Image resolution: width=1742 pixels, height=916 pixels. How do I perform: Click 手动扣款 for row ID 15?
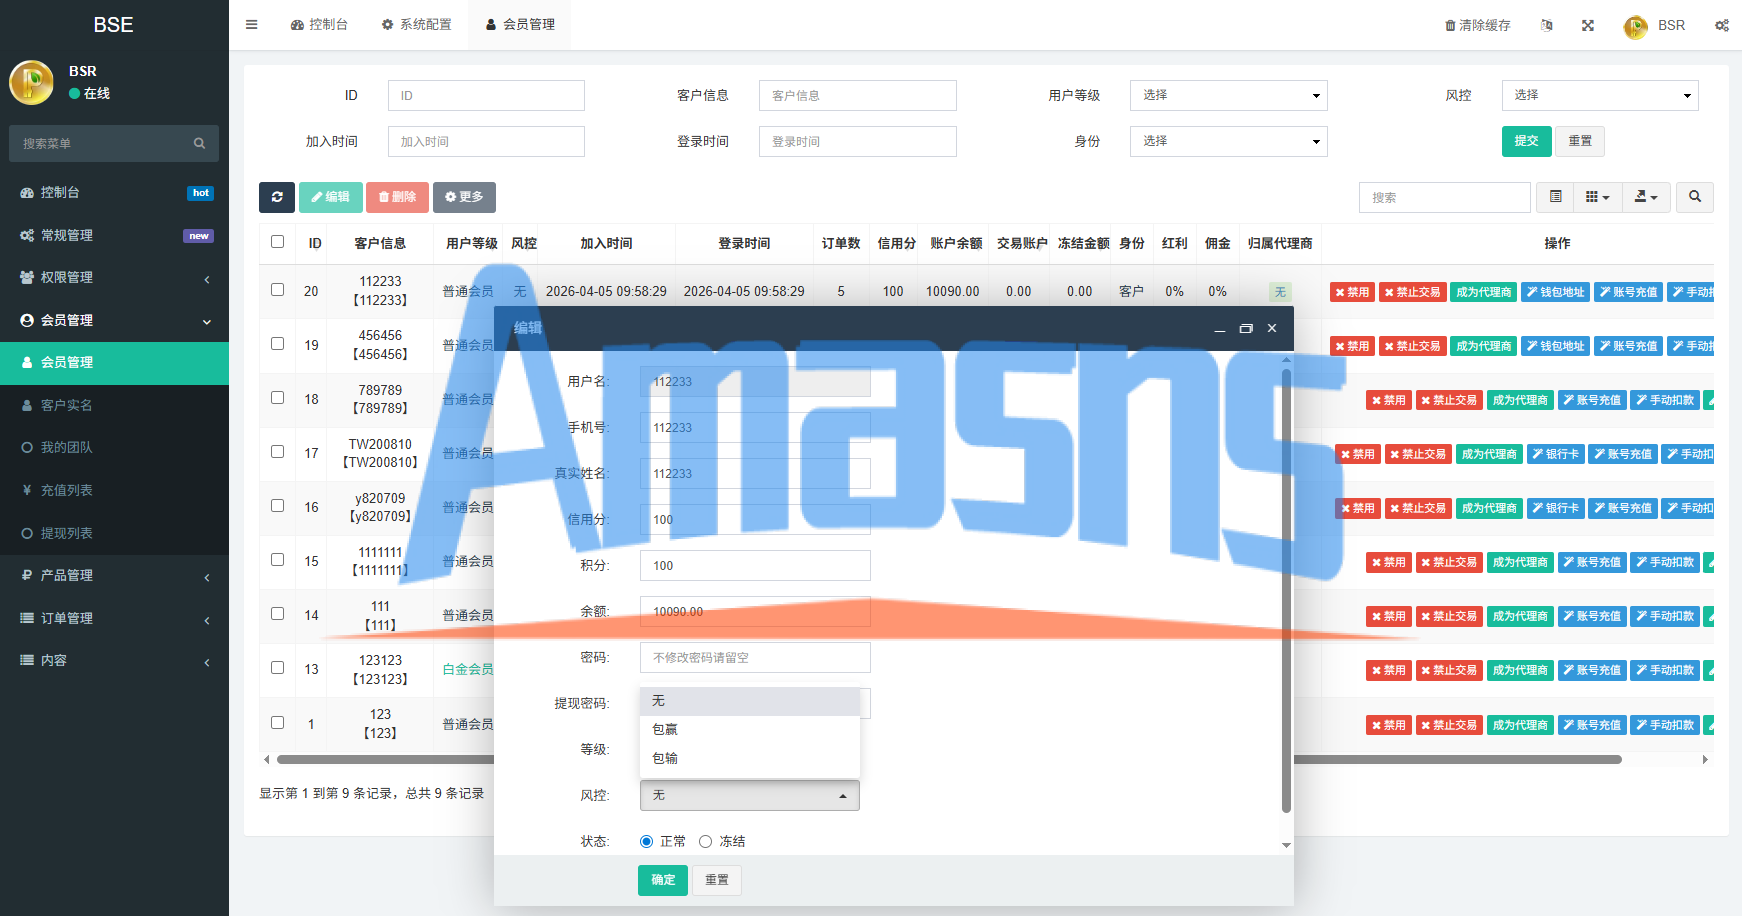tap(1665, 562)
